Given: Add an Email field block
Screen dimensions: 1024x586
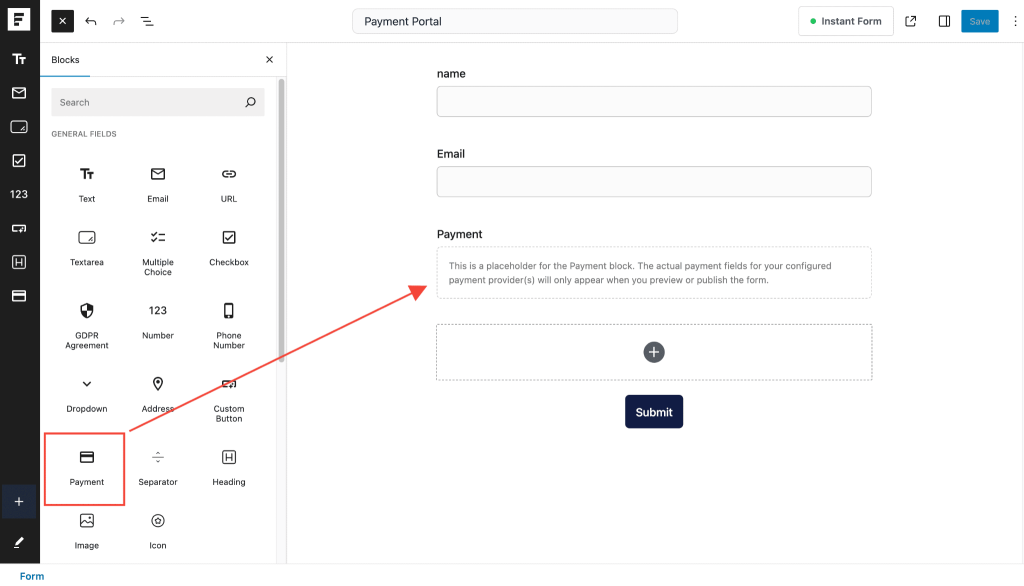Looking at the screenshot, I should click(157, 181).
